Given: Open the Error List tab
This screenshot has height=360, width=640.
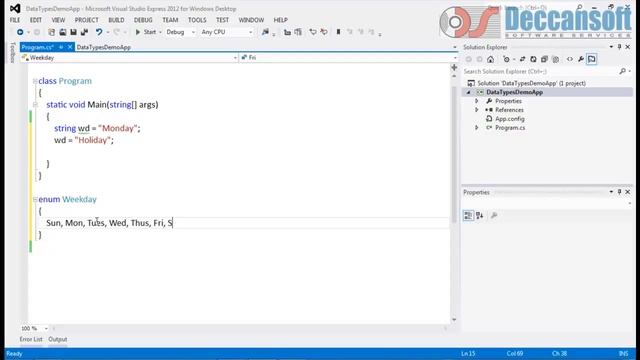Looking at the screenshot, I should click(x=31, y=340).
